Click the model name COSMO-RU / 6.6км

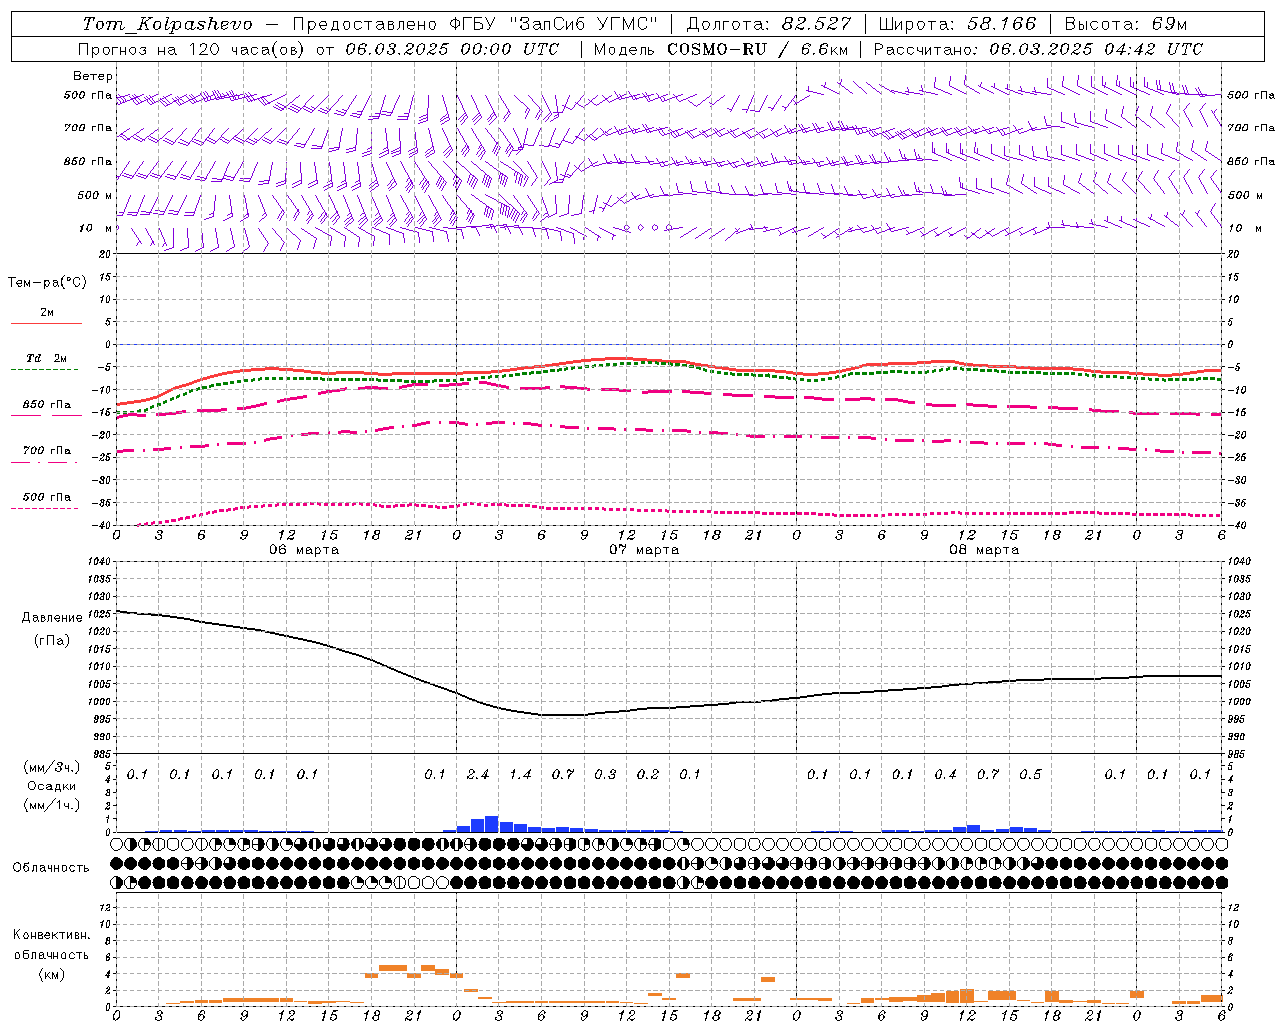click(x=758, y=49)
